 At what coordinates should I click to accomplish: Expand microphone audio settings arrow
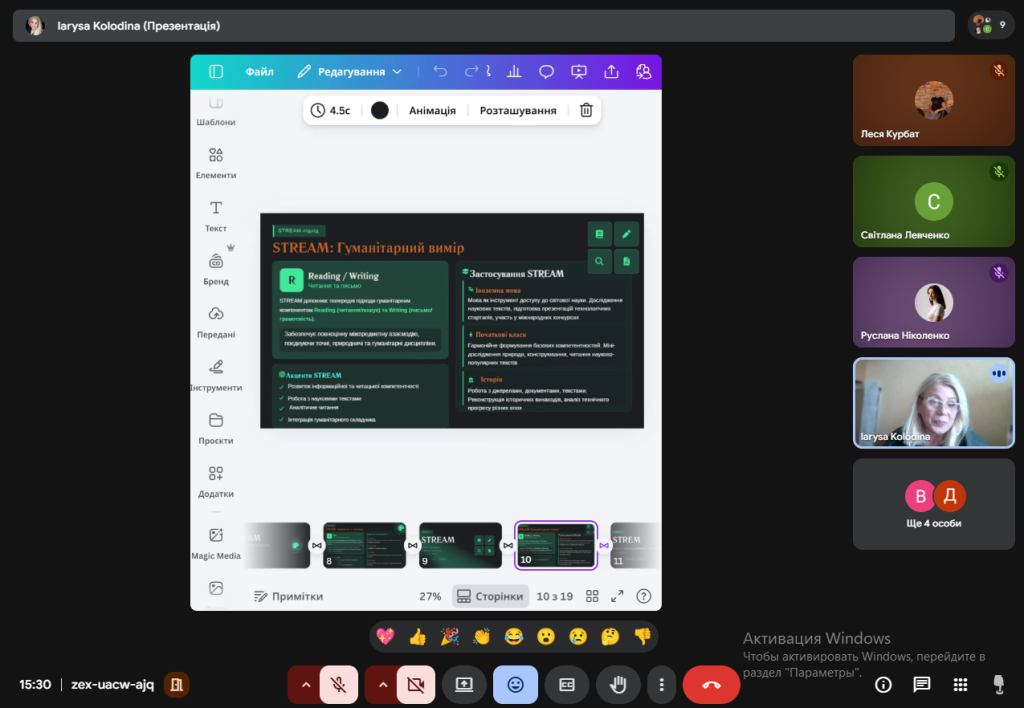304,685
